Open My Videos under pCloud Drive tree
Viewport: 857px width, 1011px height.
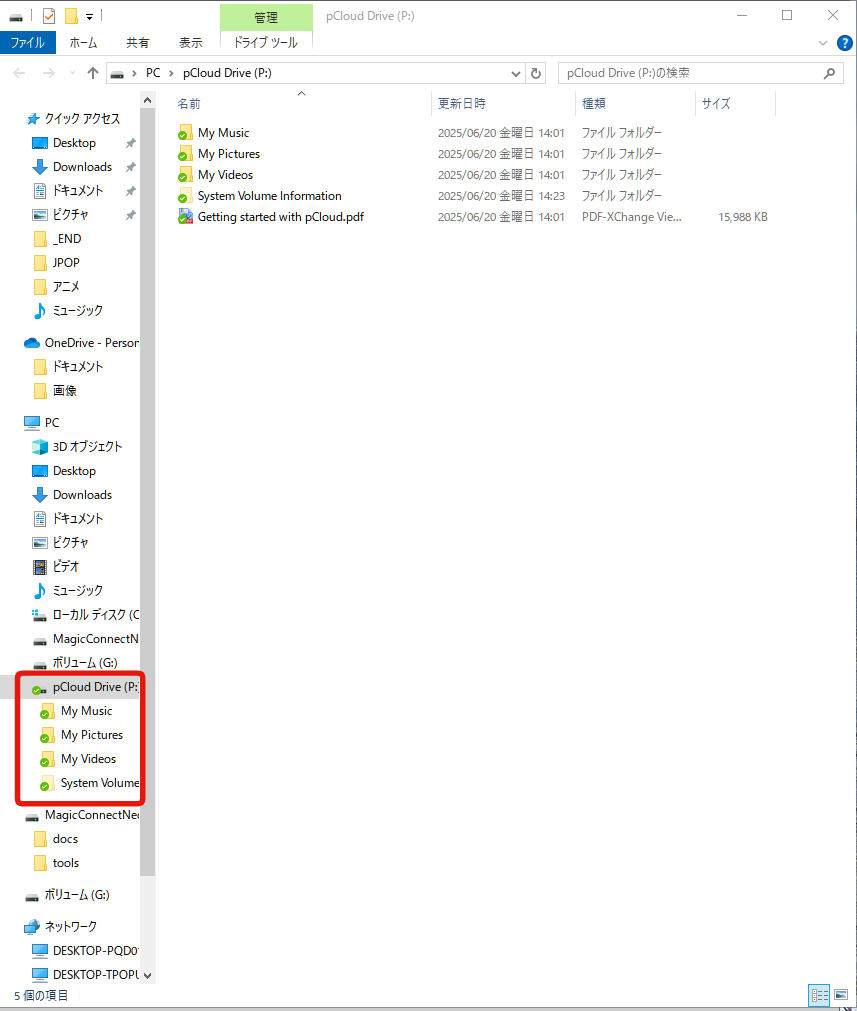[x=88, y=759]
